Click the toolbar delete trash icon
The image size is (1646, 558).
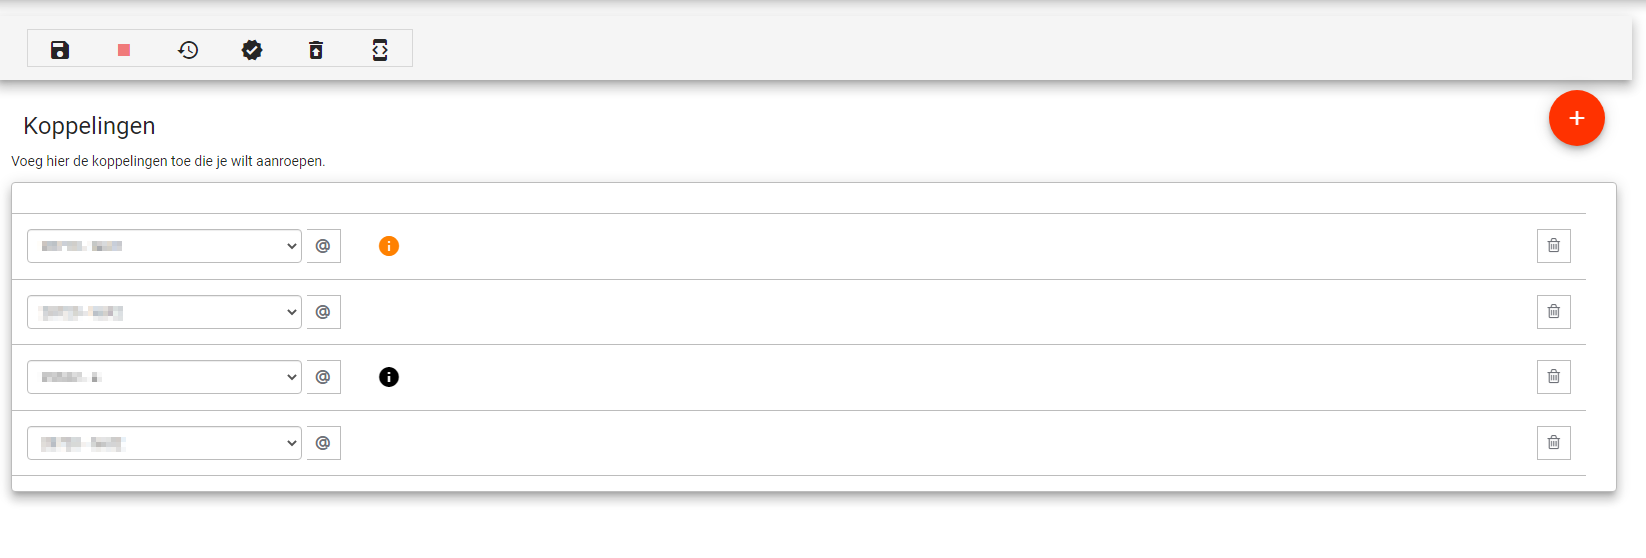[316, 50]
